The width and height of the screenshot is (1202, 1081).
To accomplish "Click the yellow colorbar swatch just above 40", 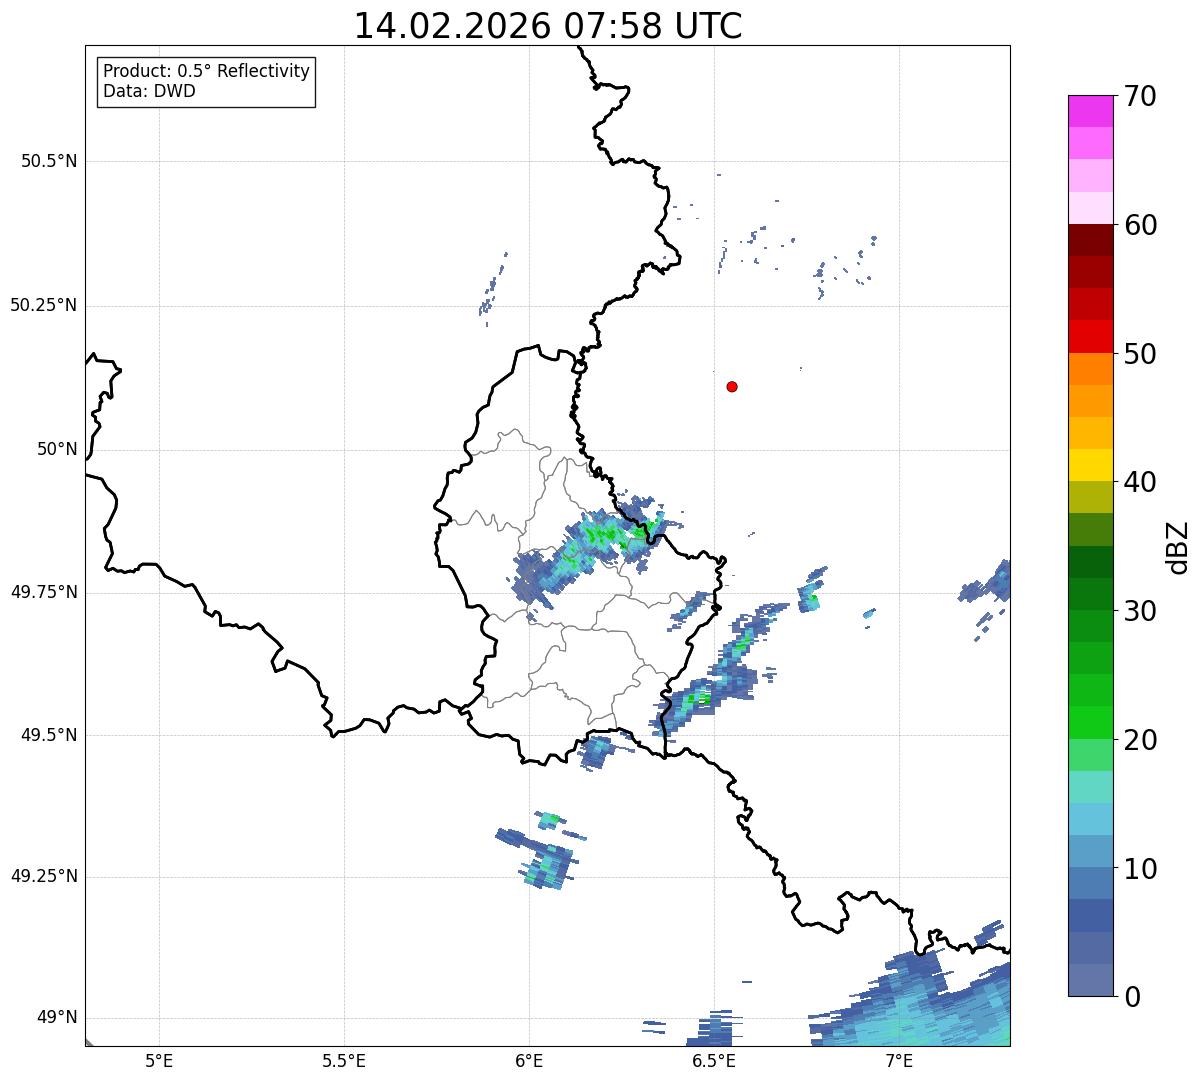I will (1090, 465).
